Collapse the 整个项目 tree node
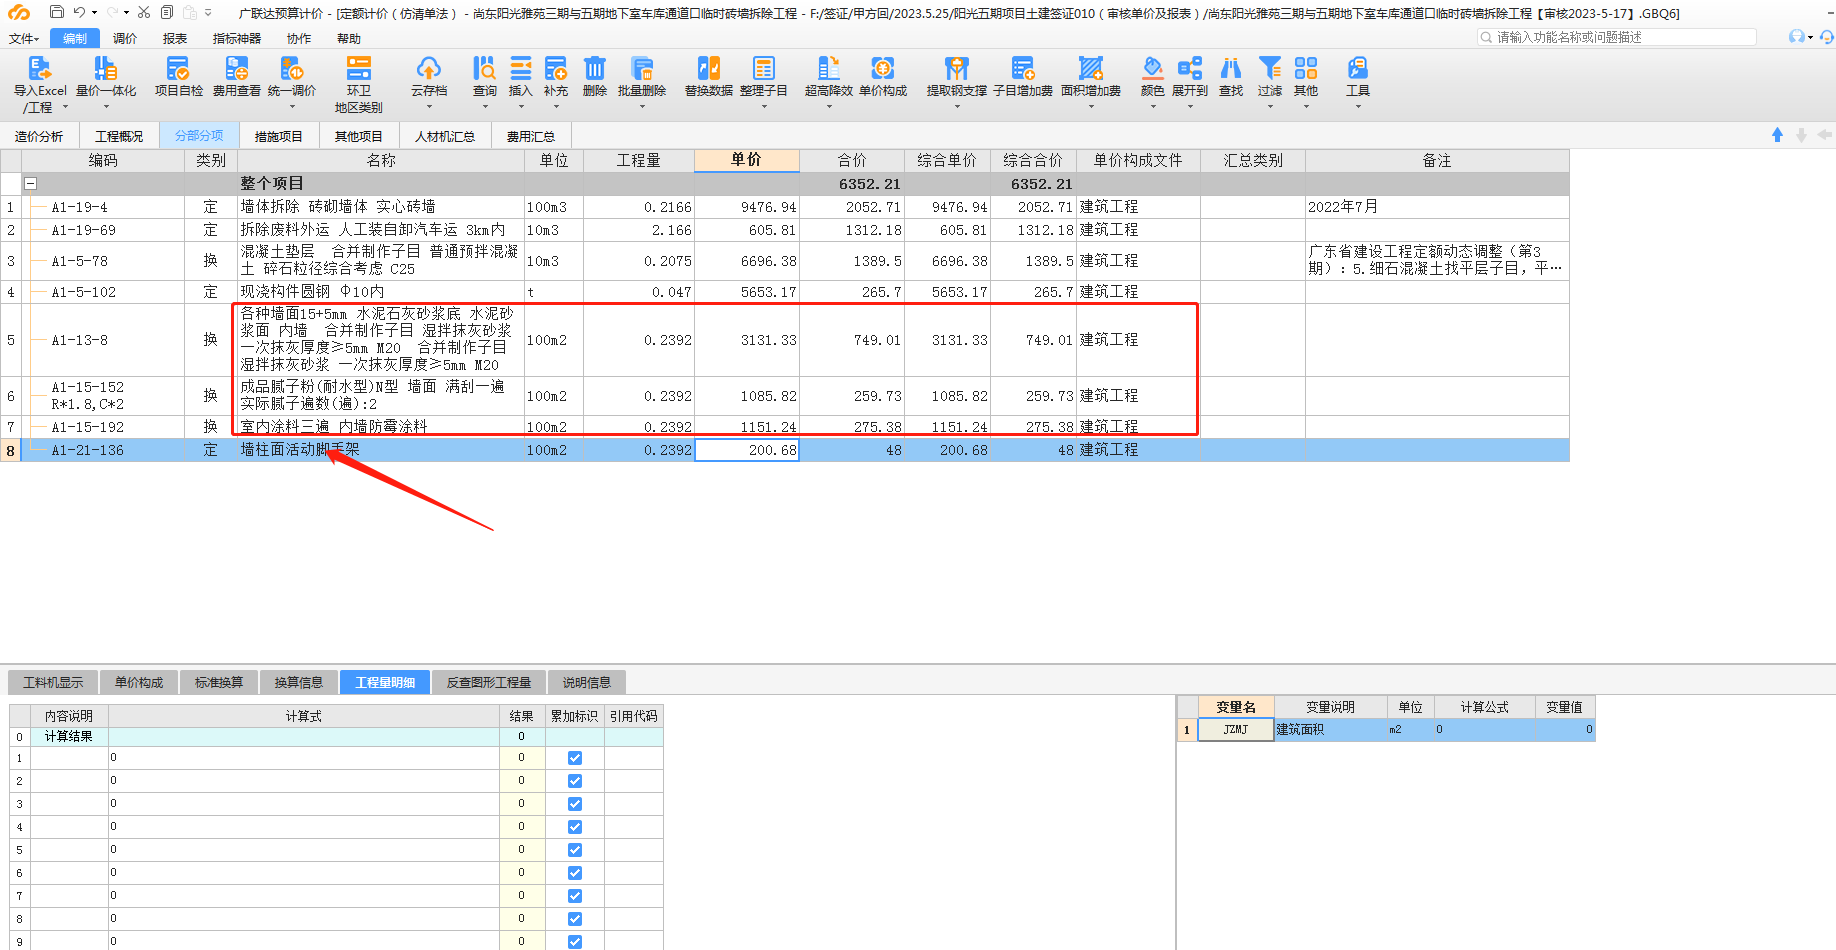Viewport: 1836px width, 950px height. pyautogui.click(x=31, y=184)
